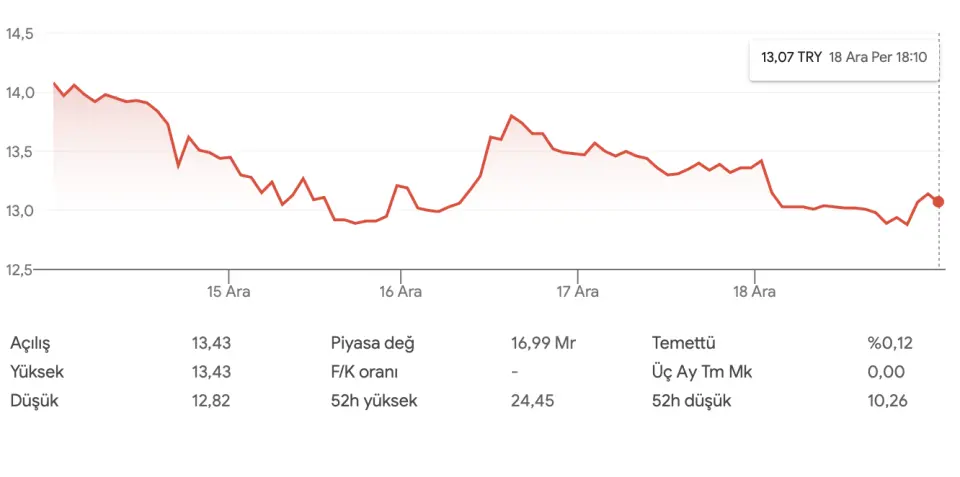
Task: Click the red endpoint dot on the chart
Action: [x=938, y=202]
